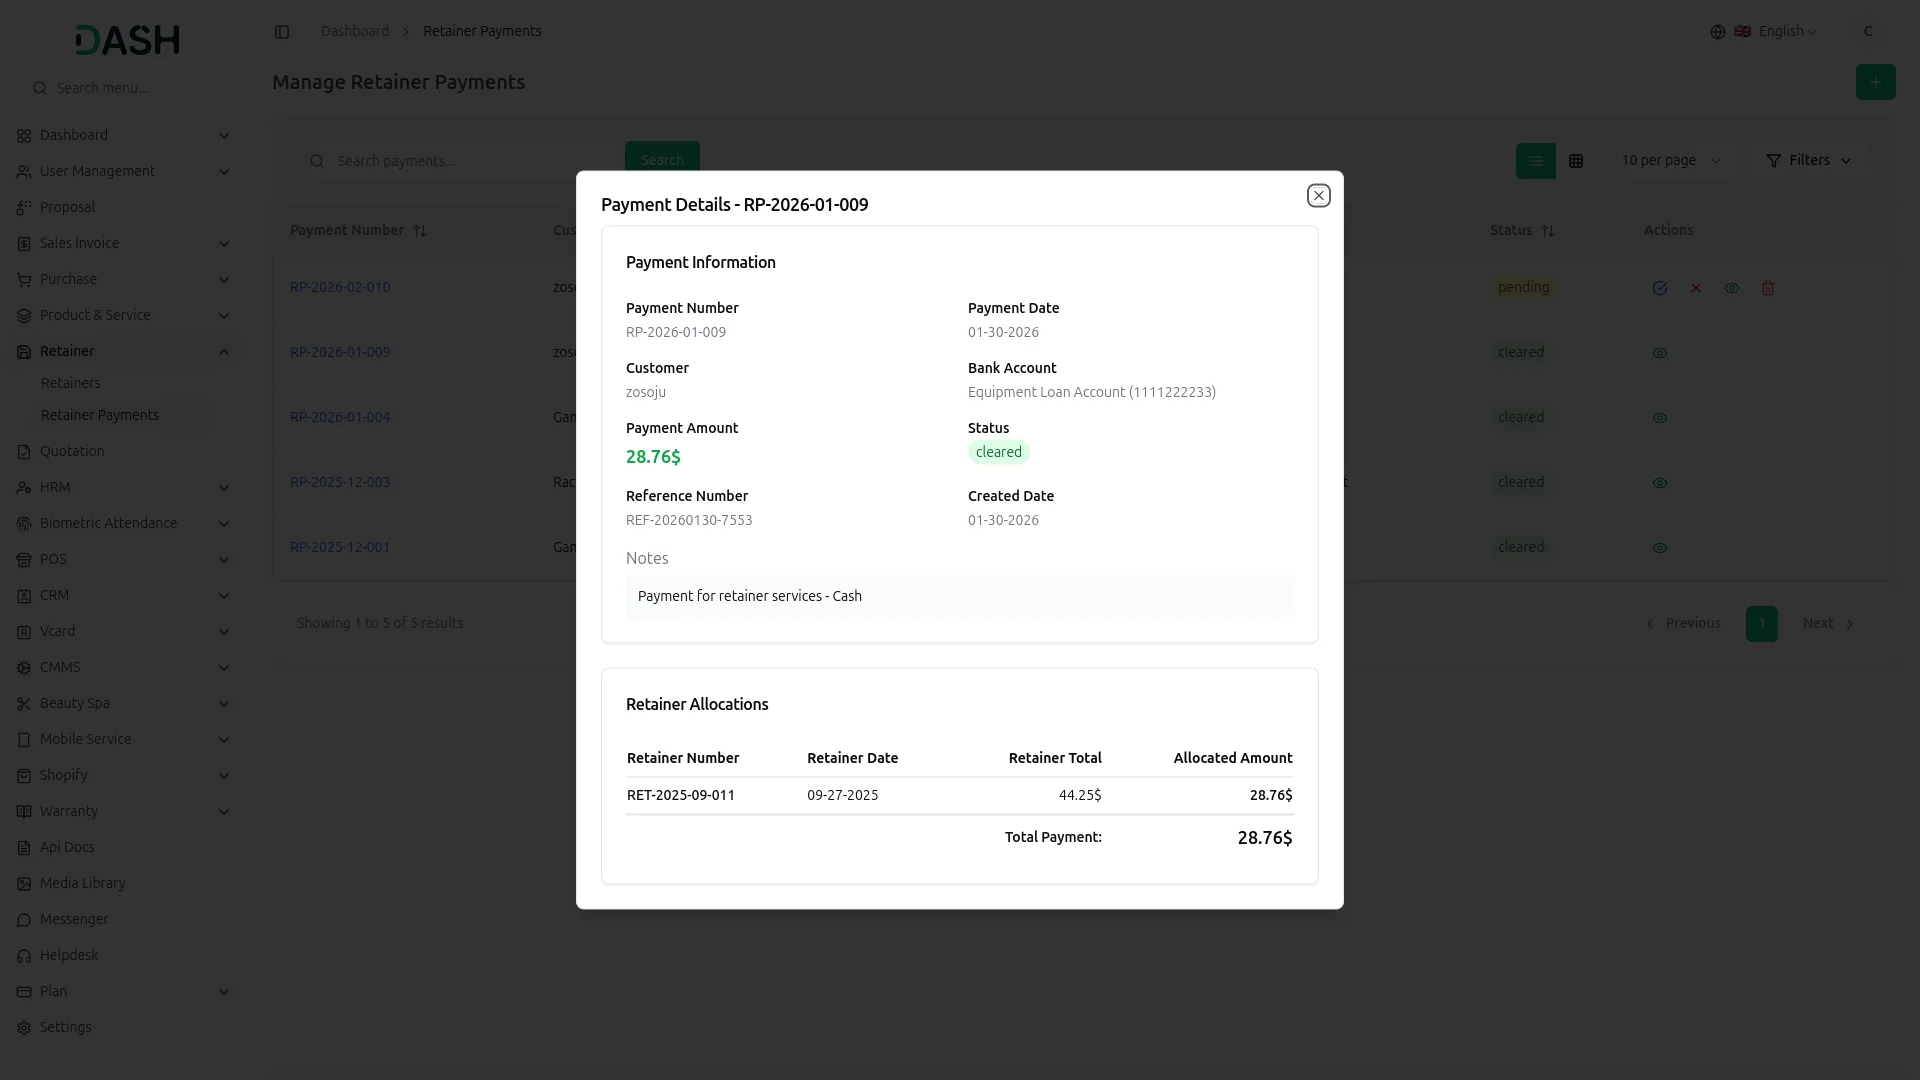View RP-2026-01-004 payment via eye icon

coord(1660,418)
